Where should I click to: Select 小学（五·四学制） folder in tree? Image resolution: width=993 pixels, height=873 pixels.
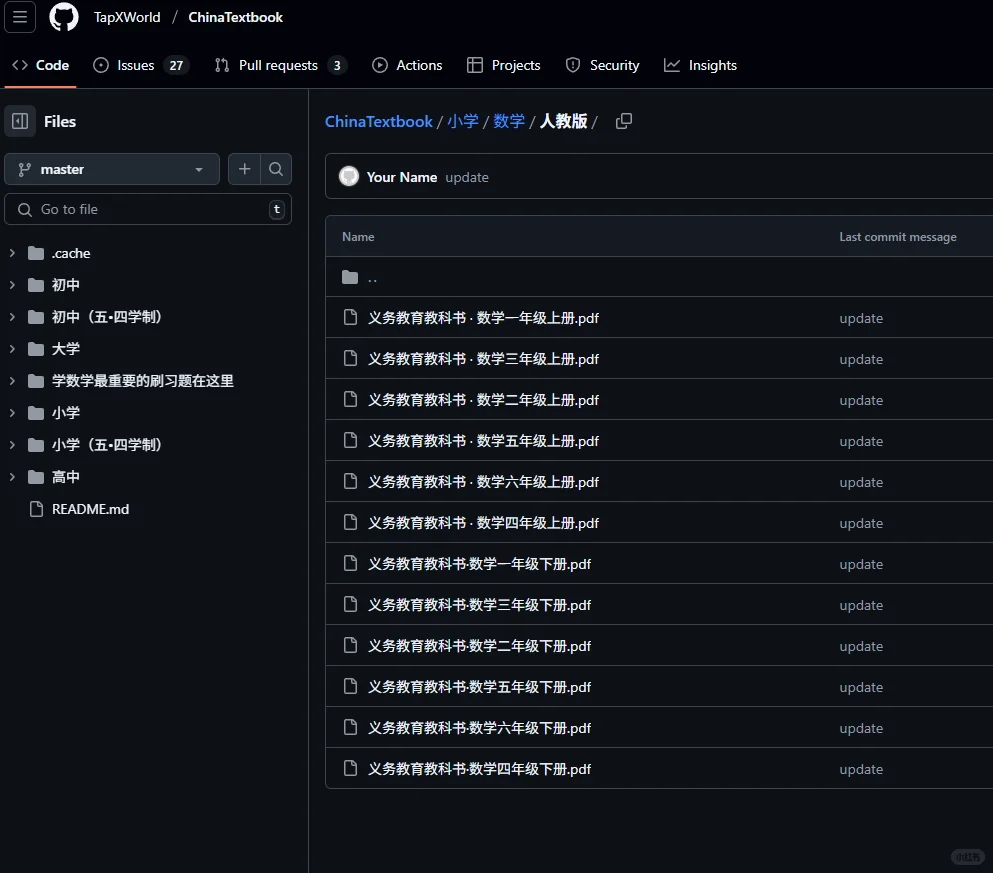pyautogui.click(x=106, y=444)
